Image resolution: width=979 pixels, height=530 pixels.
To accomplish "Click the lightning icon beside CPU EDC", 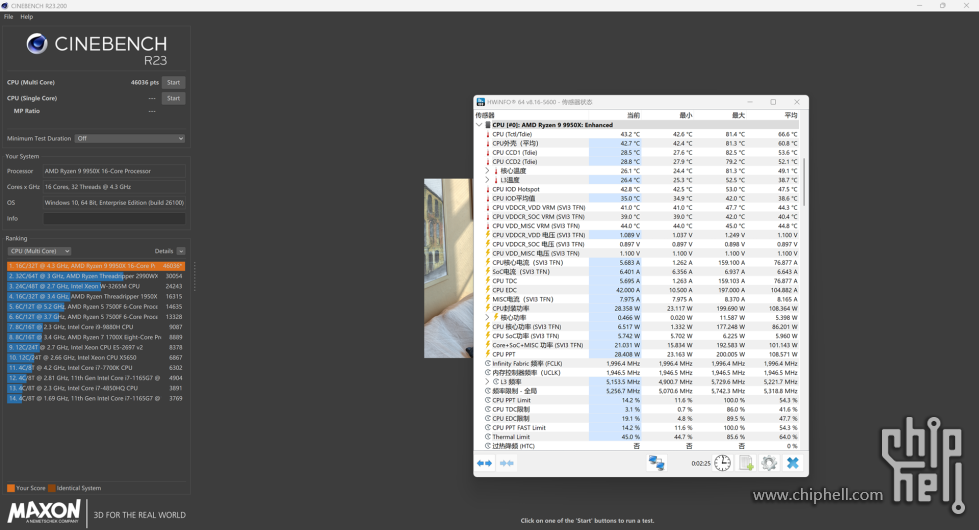I will click(x=488, y=290).
